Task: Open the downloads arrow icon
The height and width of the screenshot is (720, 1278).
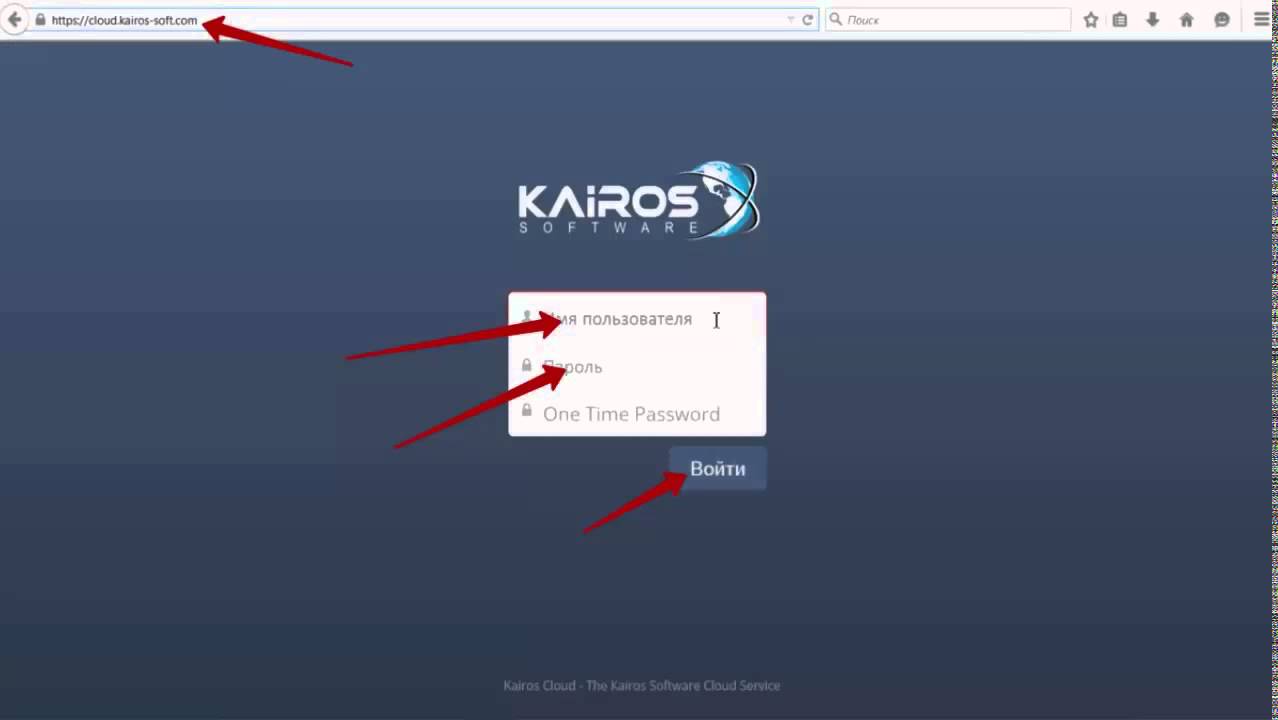Action: [x=1153, y=19]
